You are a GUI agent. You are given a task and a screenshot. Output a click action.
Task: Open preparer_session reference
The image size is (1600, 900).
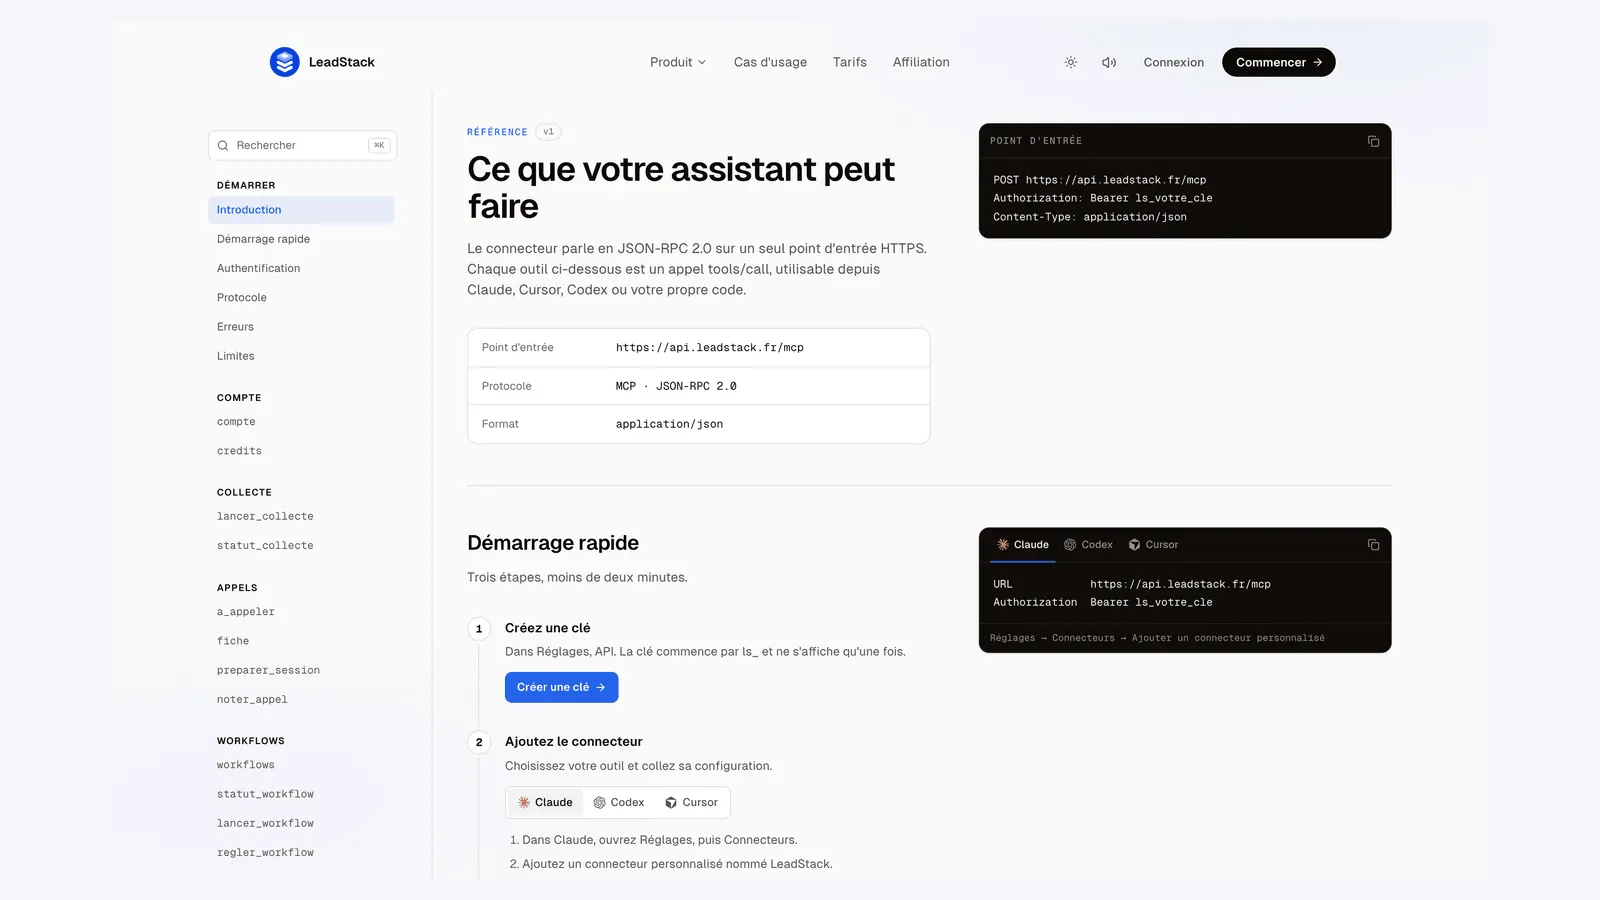[268, 671]
